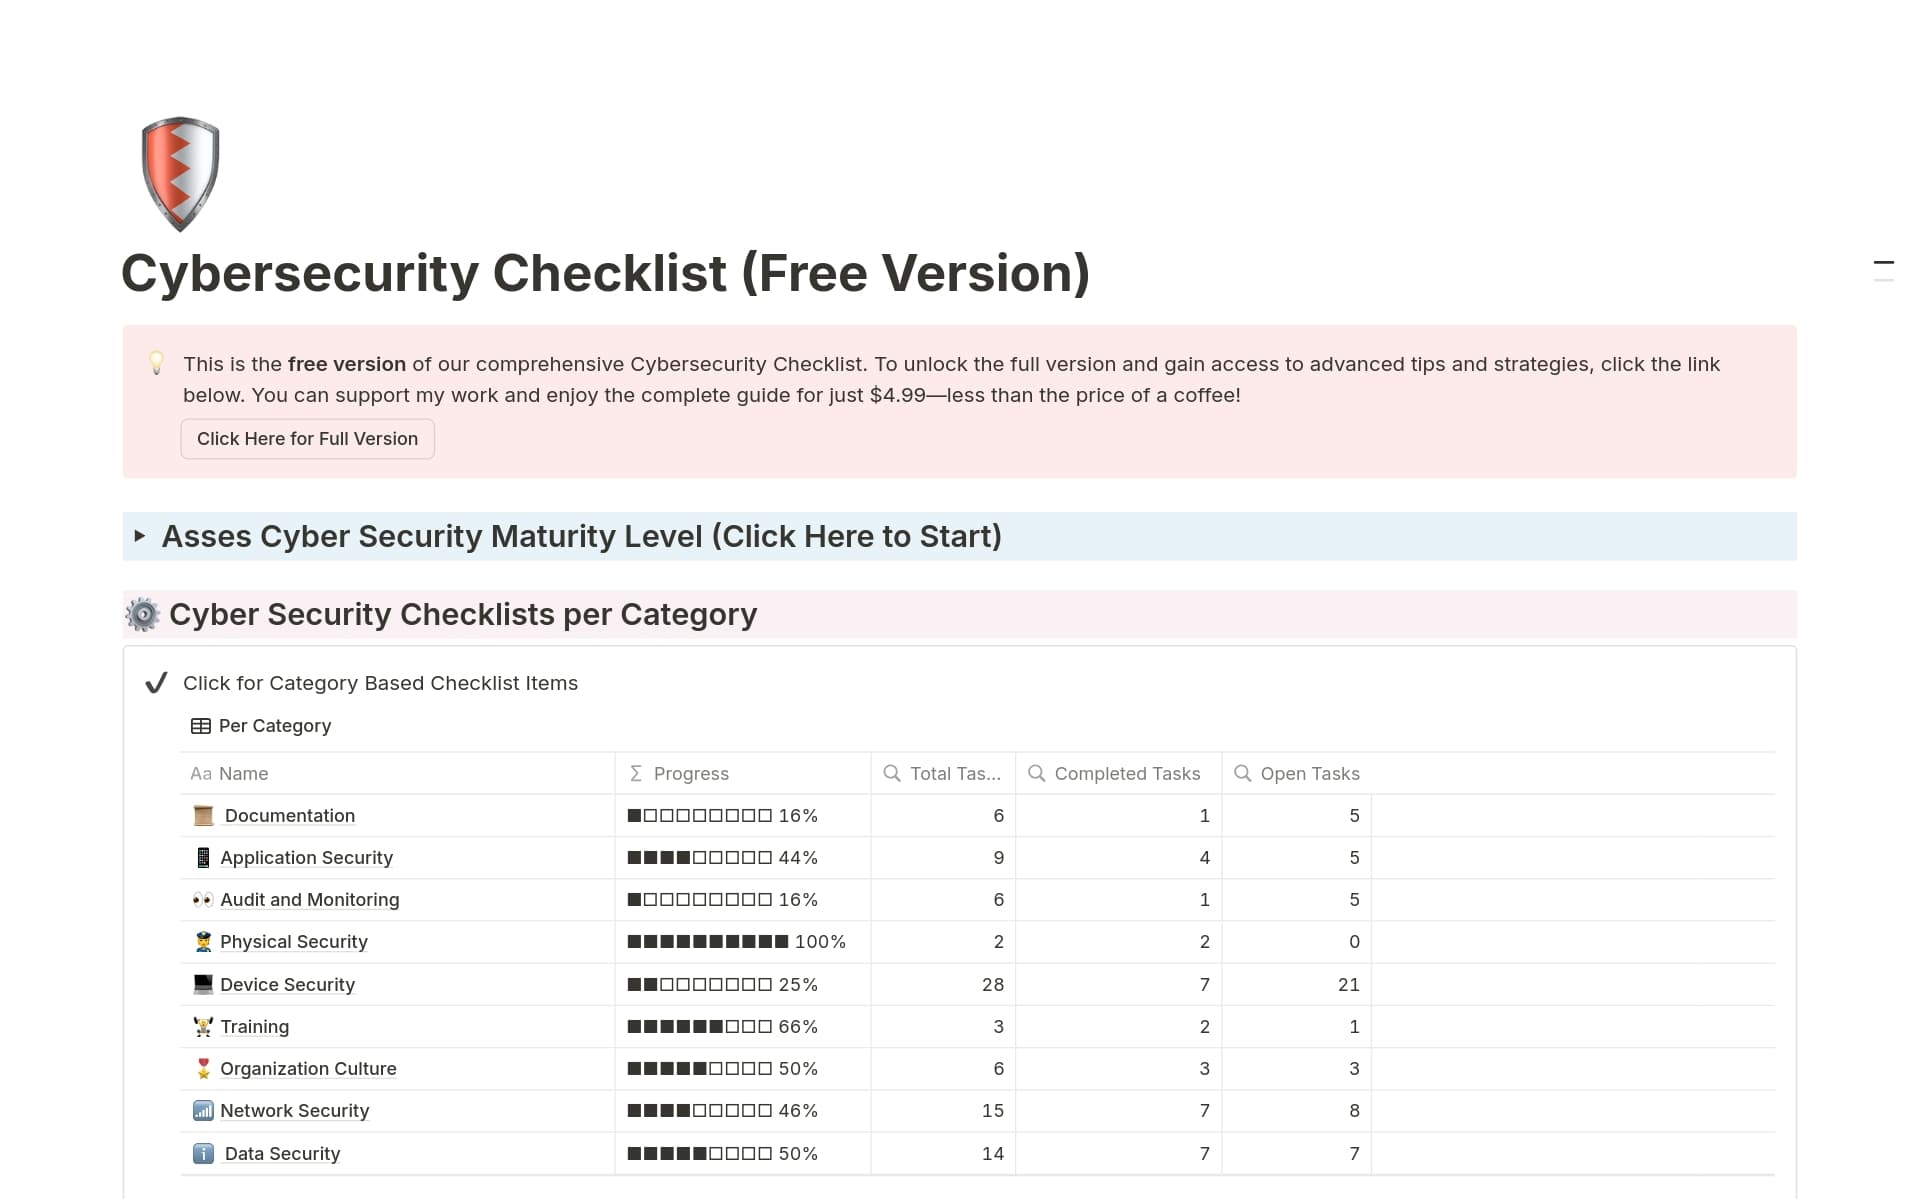
Task: Click the Click Here for Full Version button
Action: [x=307, y=438]
